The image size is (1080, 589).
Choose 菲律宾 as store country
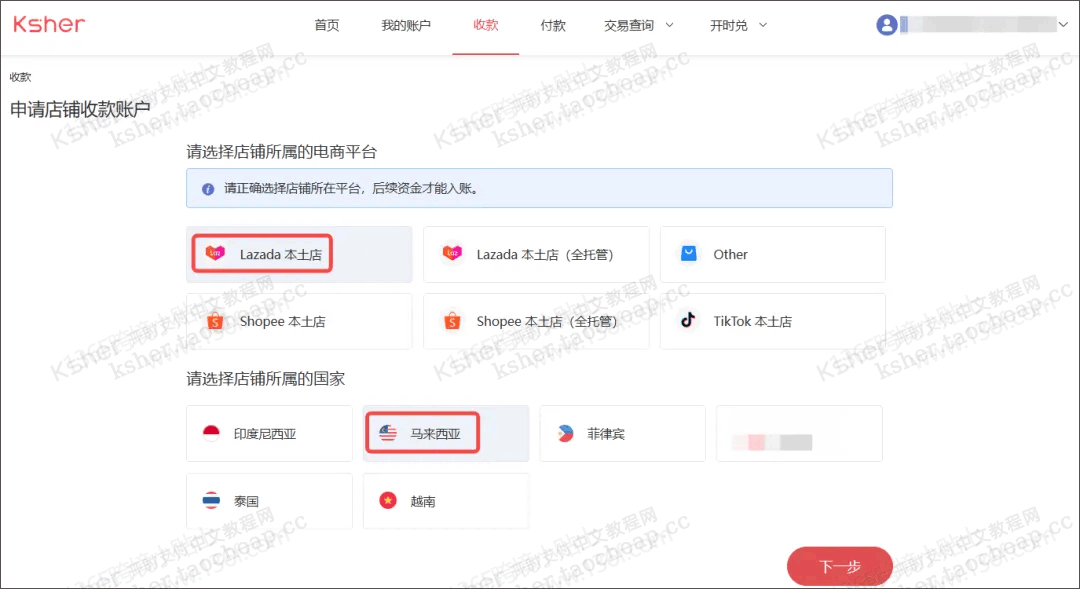click(x=623, y=433)
